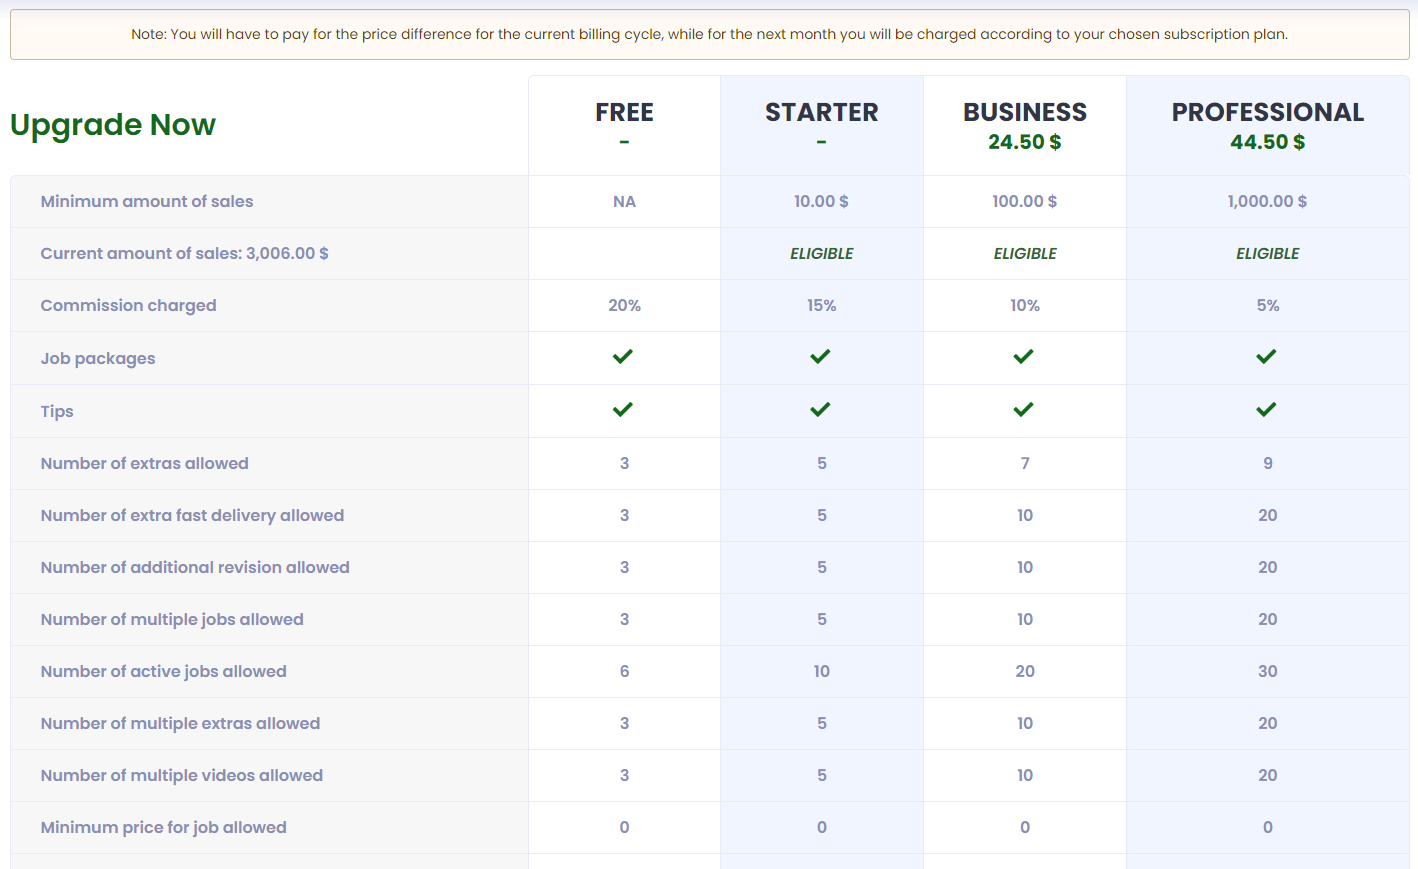Click the 100.00 $ minimum sales for BUSINESS

[1025, 202]
